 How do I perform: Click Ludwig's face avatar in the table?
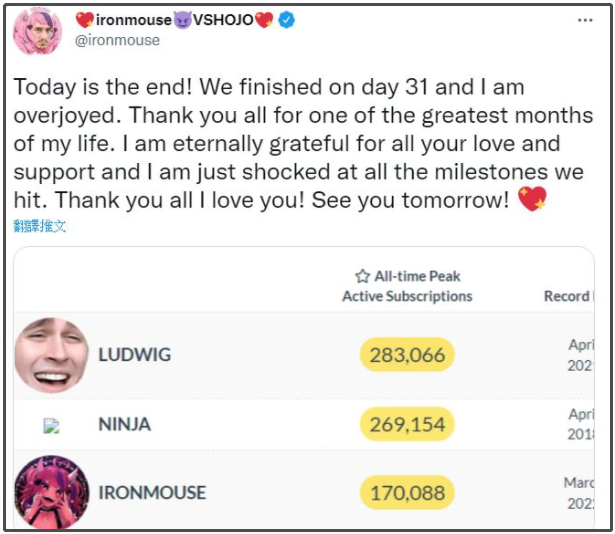click(x=51, y=355)
